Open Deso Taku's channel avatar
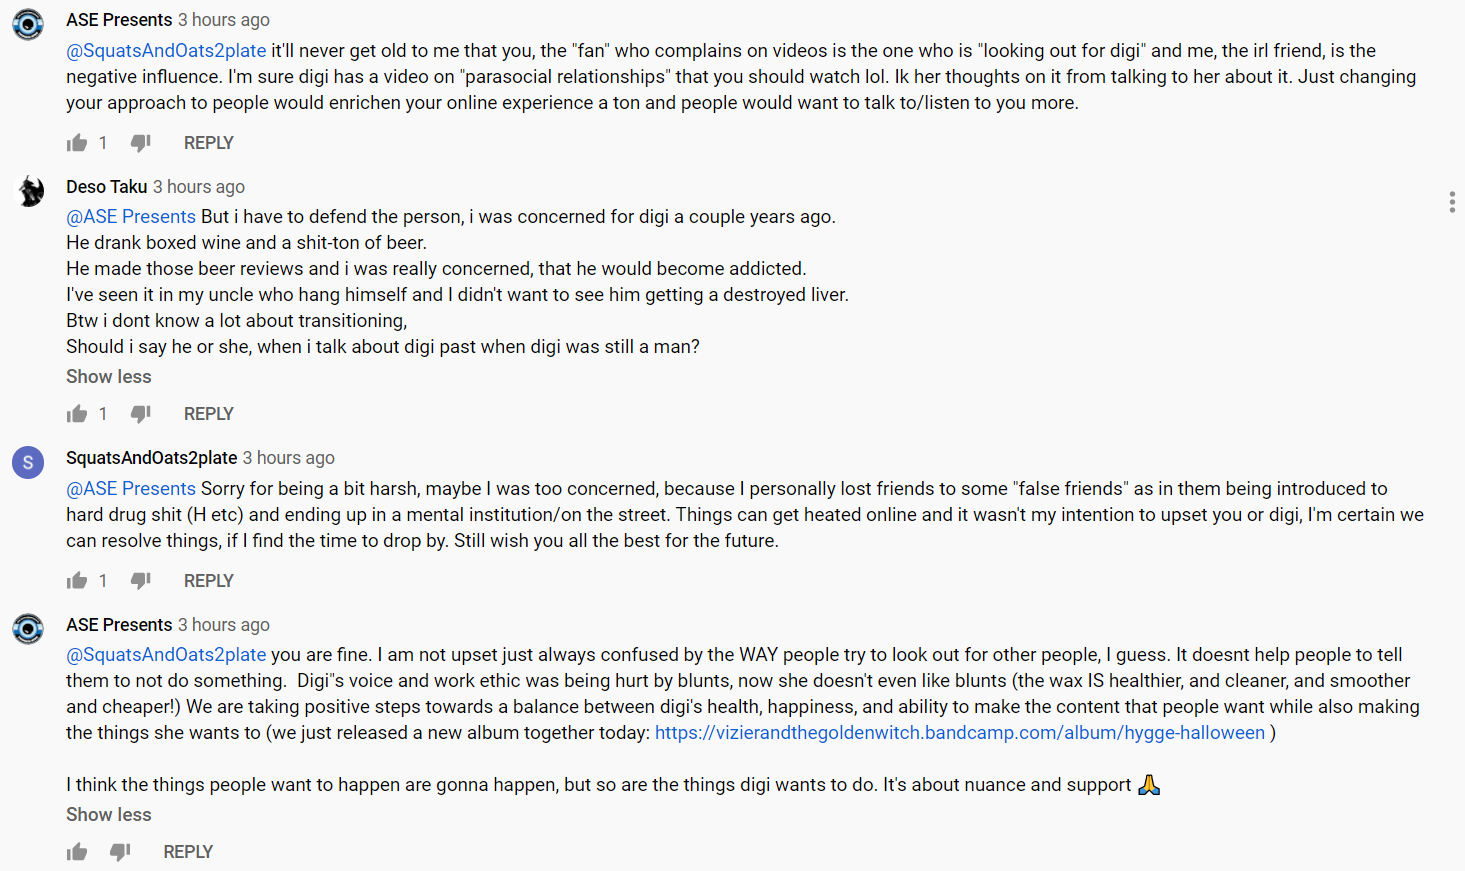 [x=29, y=191]
